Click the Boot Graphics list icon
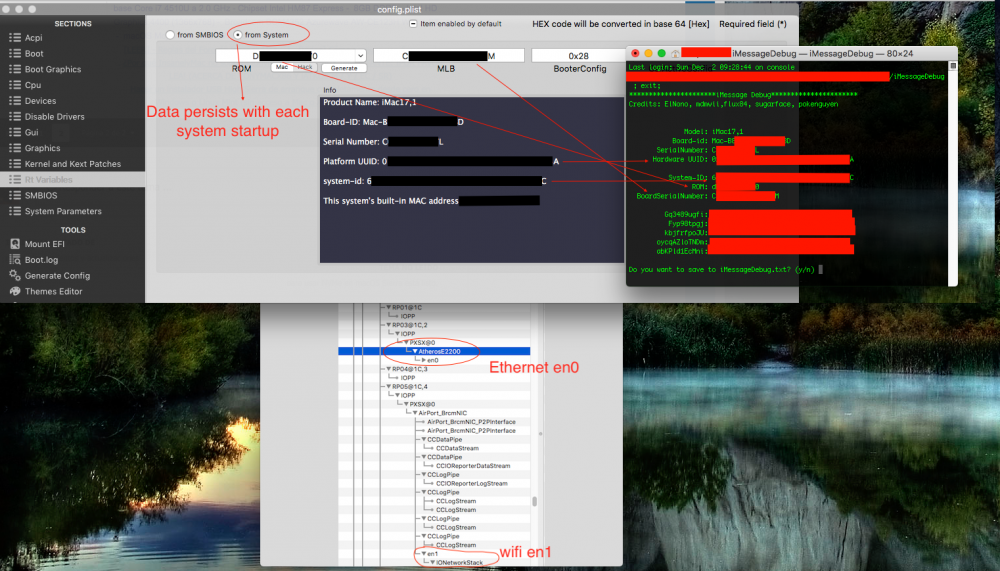 (x=15, y=69)
